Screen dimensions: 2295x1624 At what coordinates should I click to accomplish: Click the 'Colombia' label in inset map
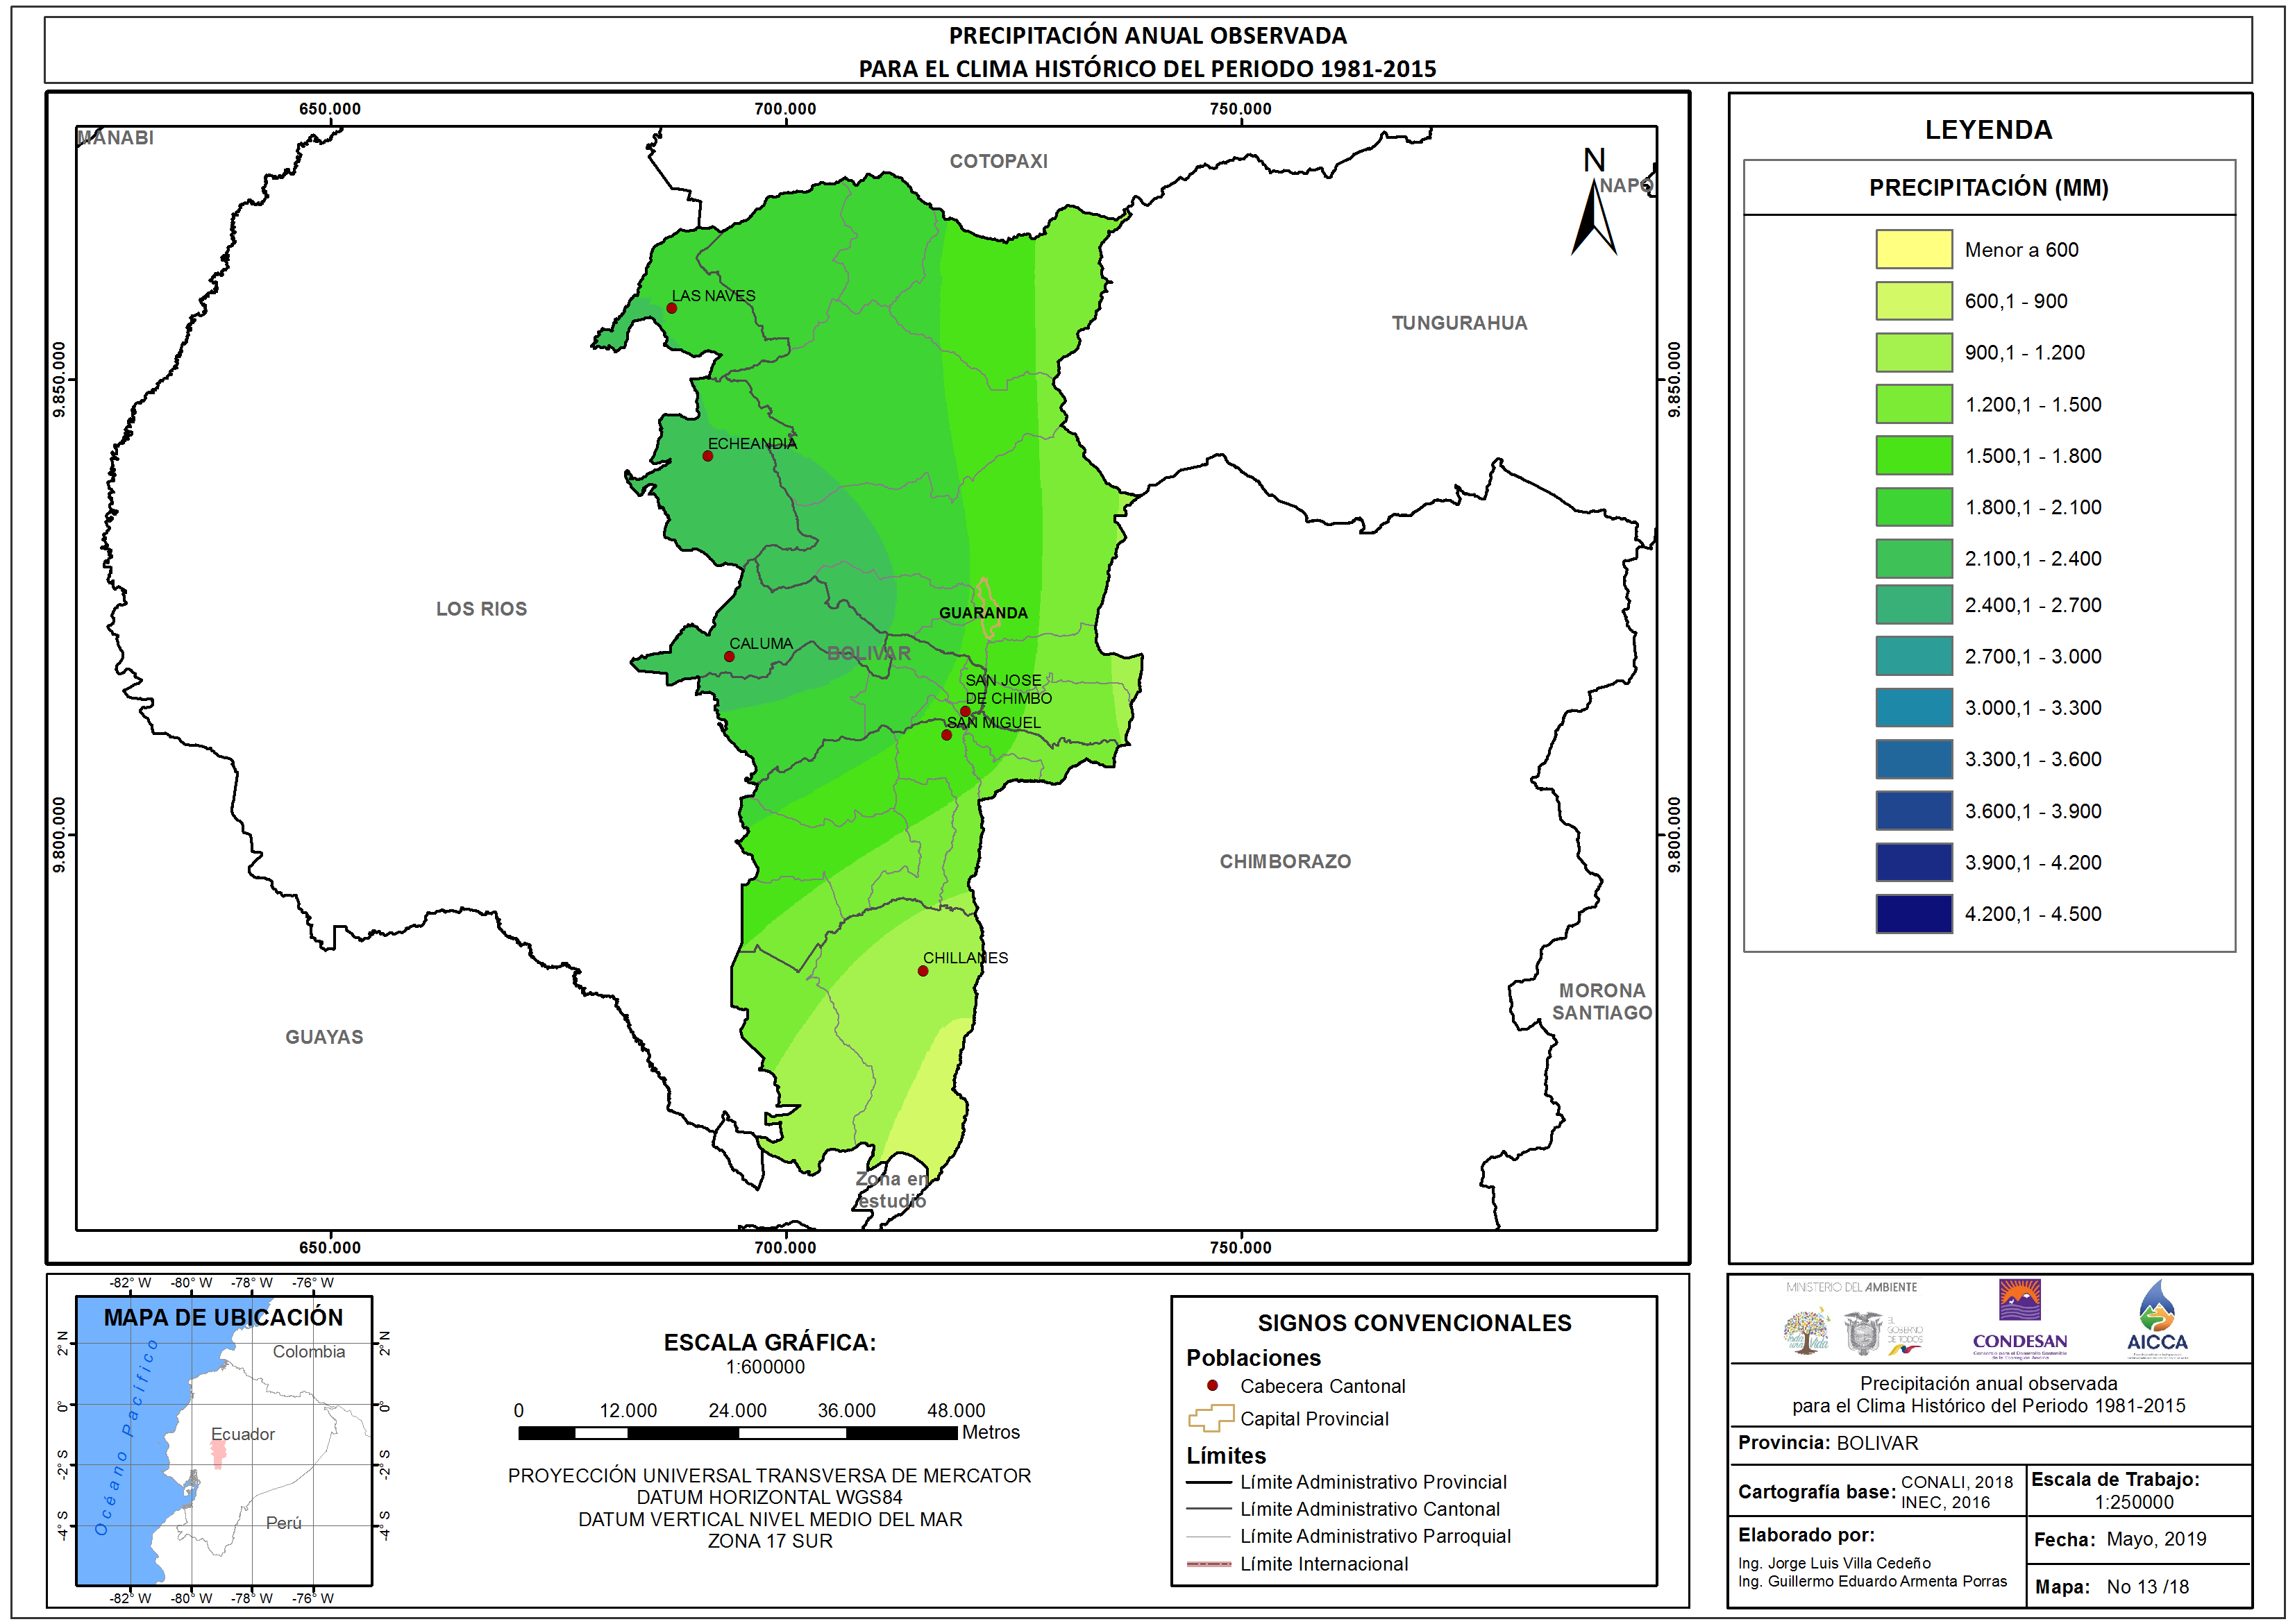309,1351
